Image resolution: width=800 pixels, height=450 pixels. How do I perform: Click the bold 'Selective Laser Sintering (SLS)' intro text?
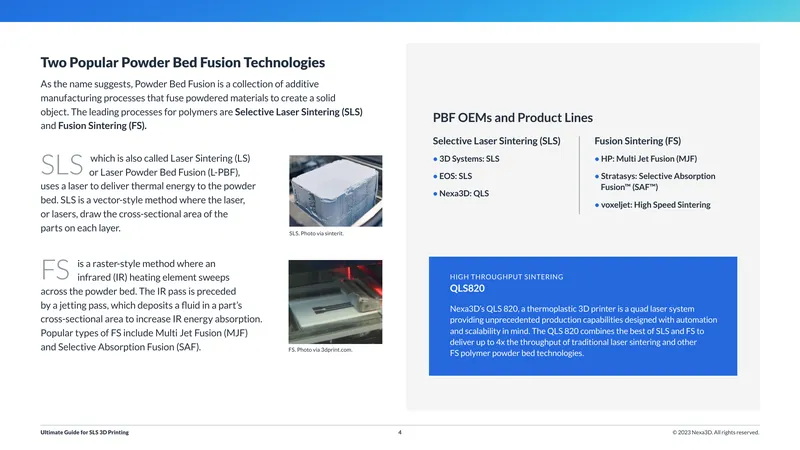click(x=298, y=112)
